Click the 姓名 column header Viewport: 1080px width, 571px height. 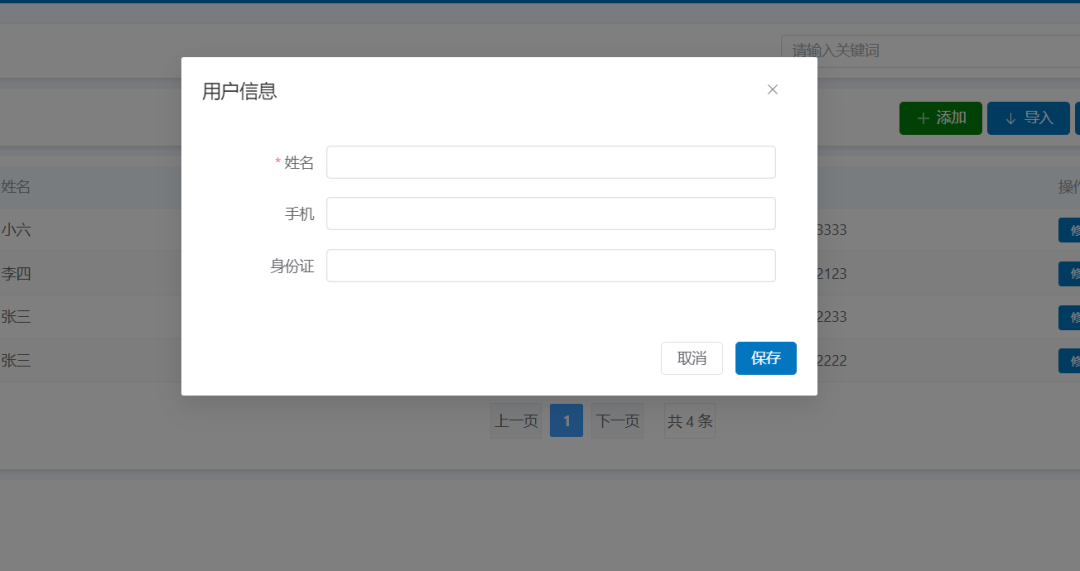click(16, 187)
